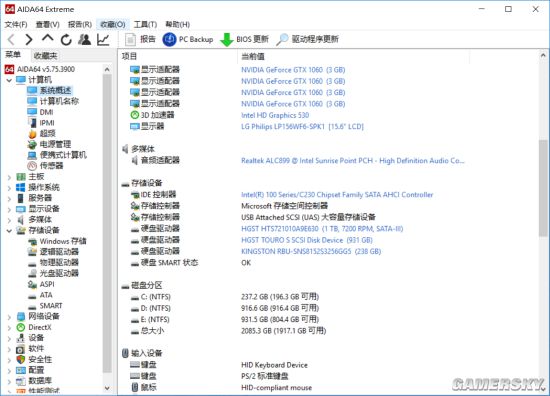Open the 报告(R) menu

pyautogui.click(x=80, y=24)
